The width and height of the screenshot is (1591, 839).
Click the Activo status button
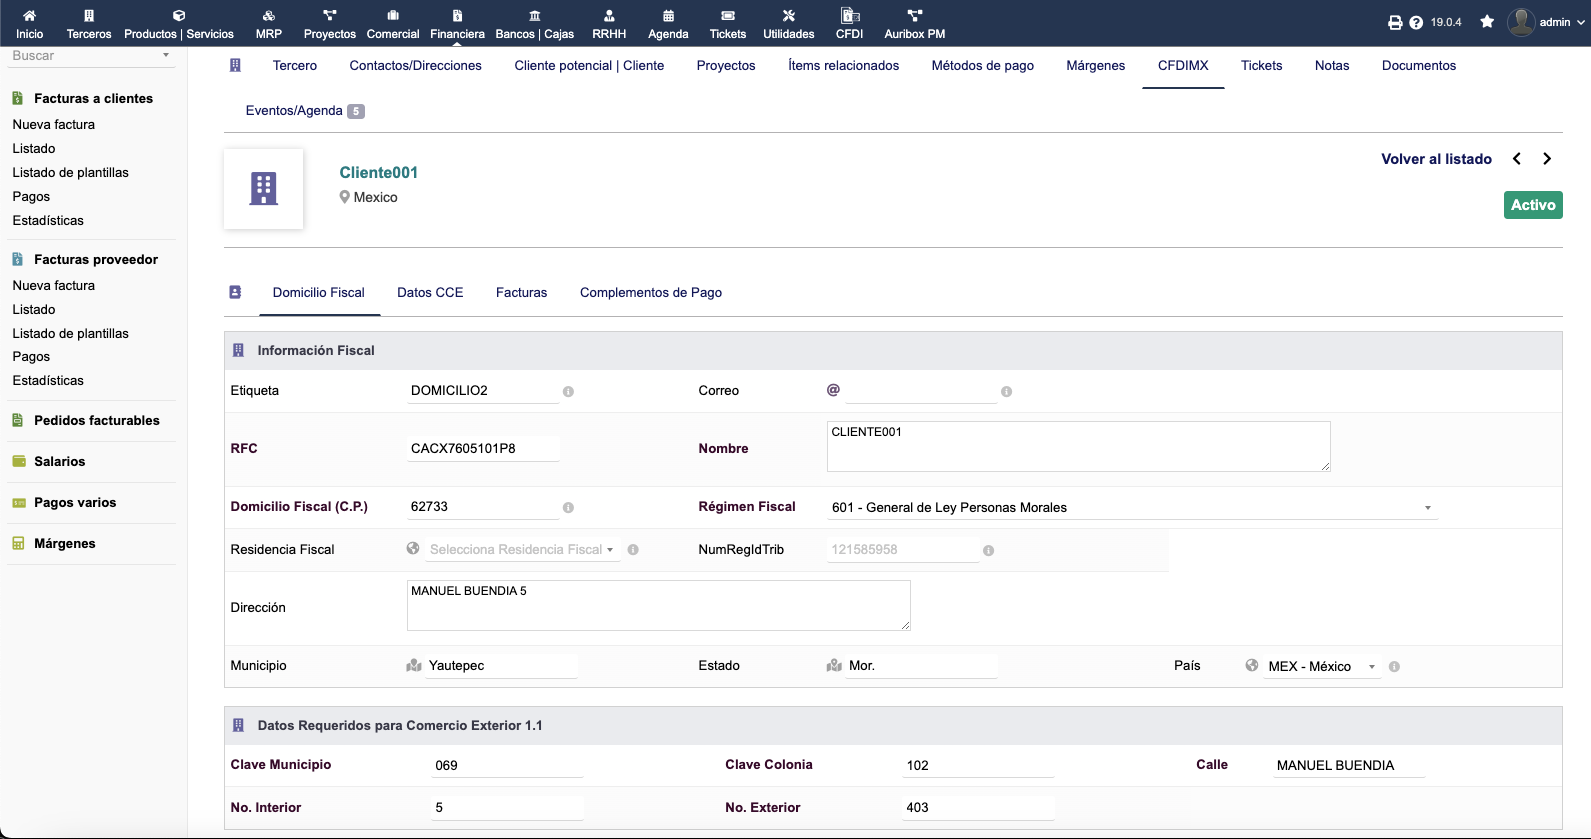pyautogui.click(x=1533, y=205)
